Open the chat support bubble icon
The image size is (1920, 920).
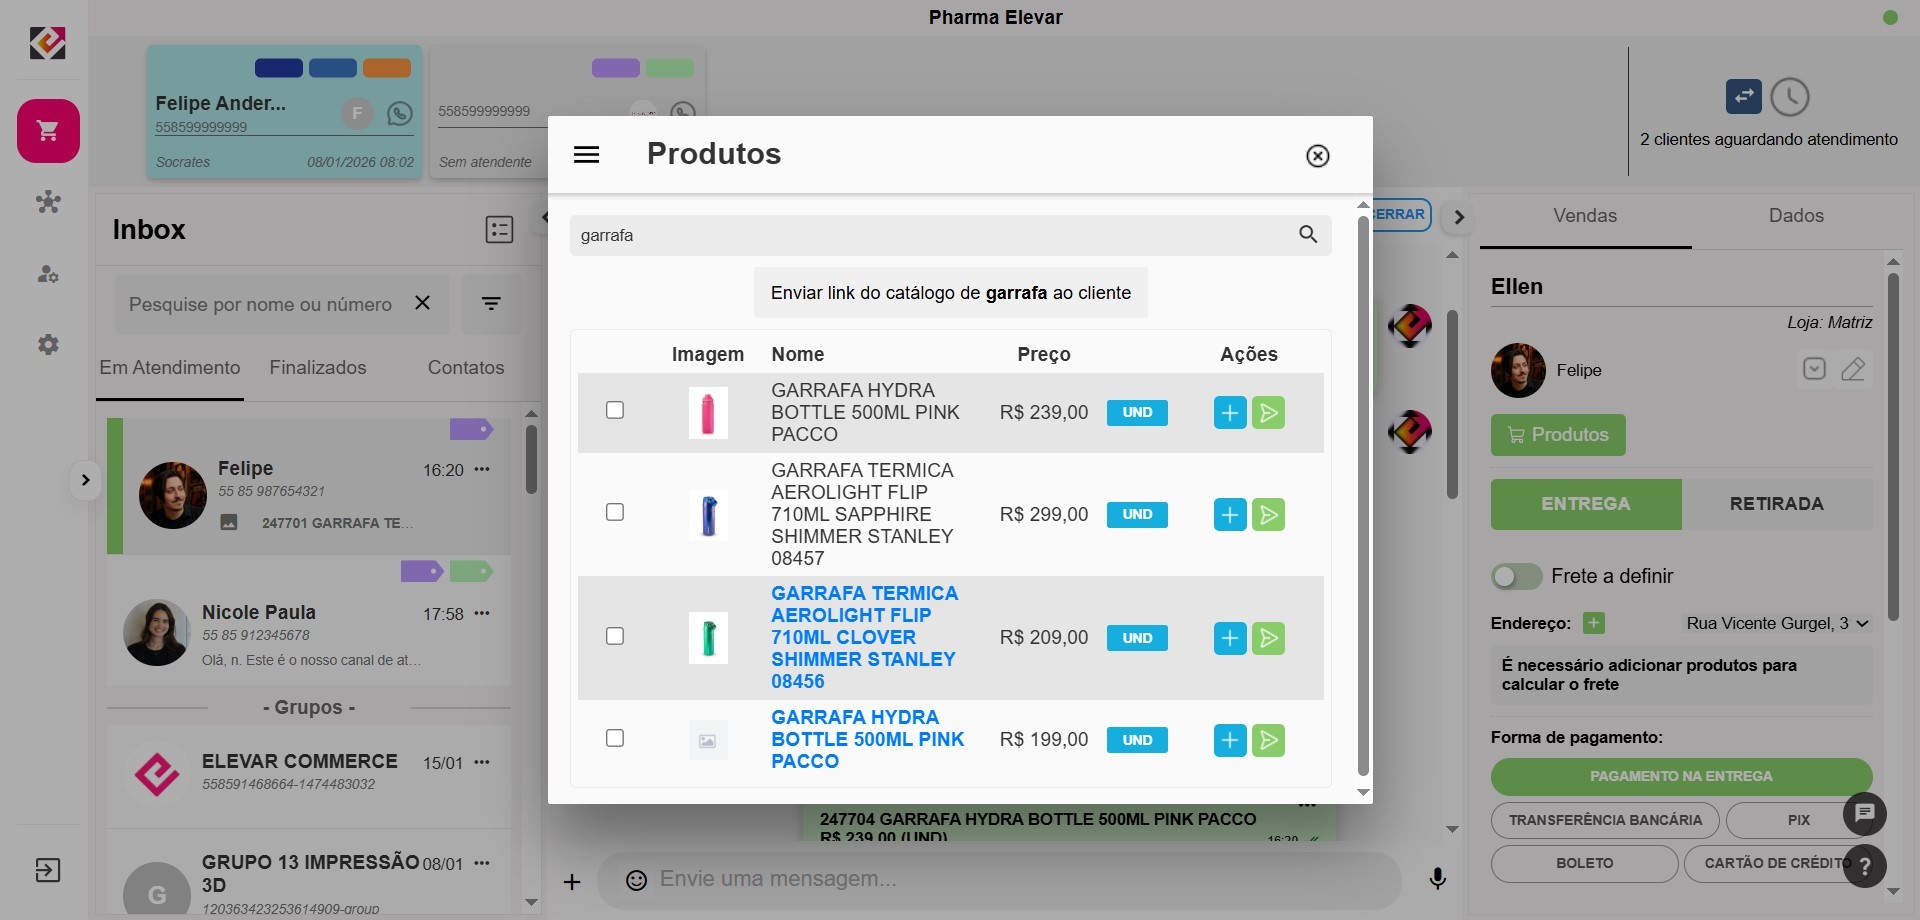click(1865, 814)
